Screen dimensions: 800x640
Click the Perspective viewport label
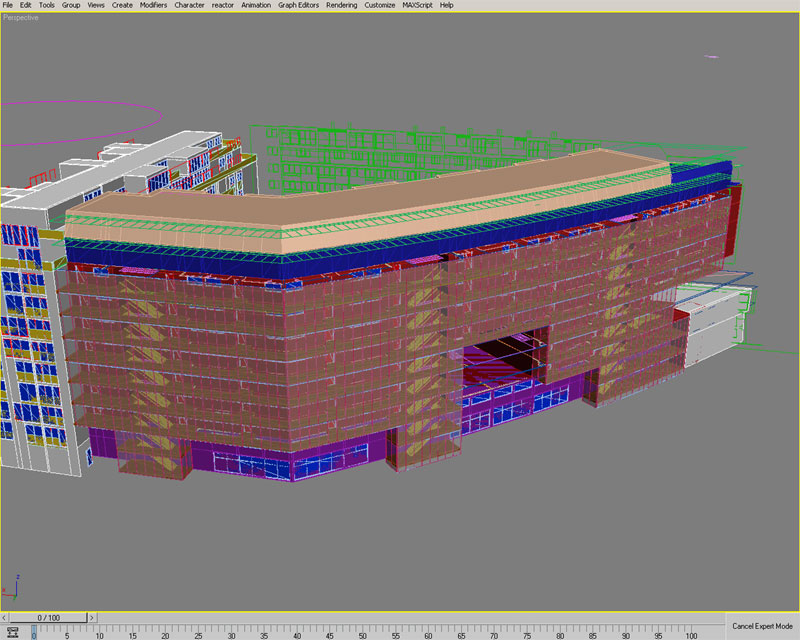[24, 17]
